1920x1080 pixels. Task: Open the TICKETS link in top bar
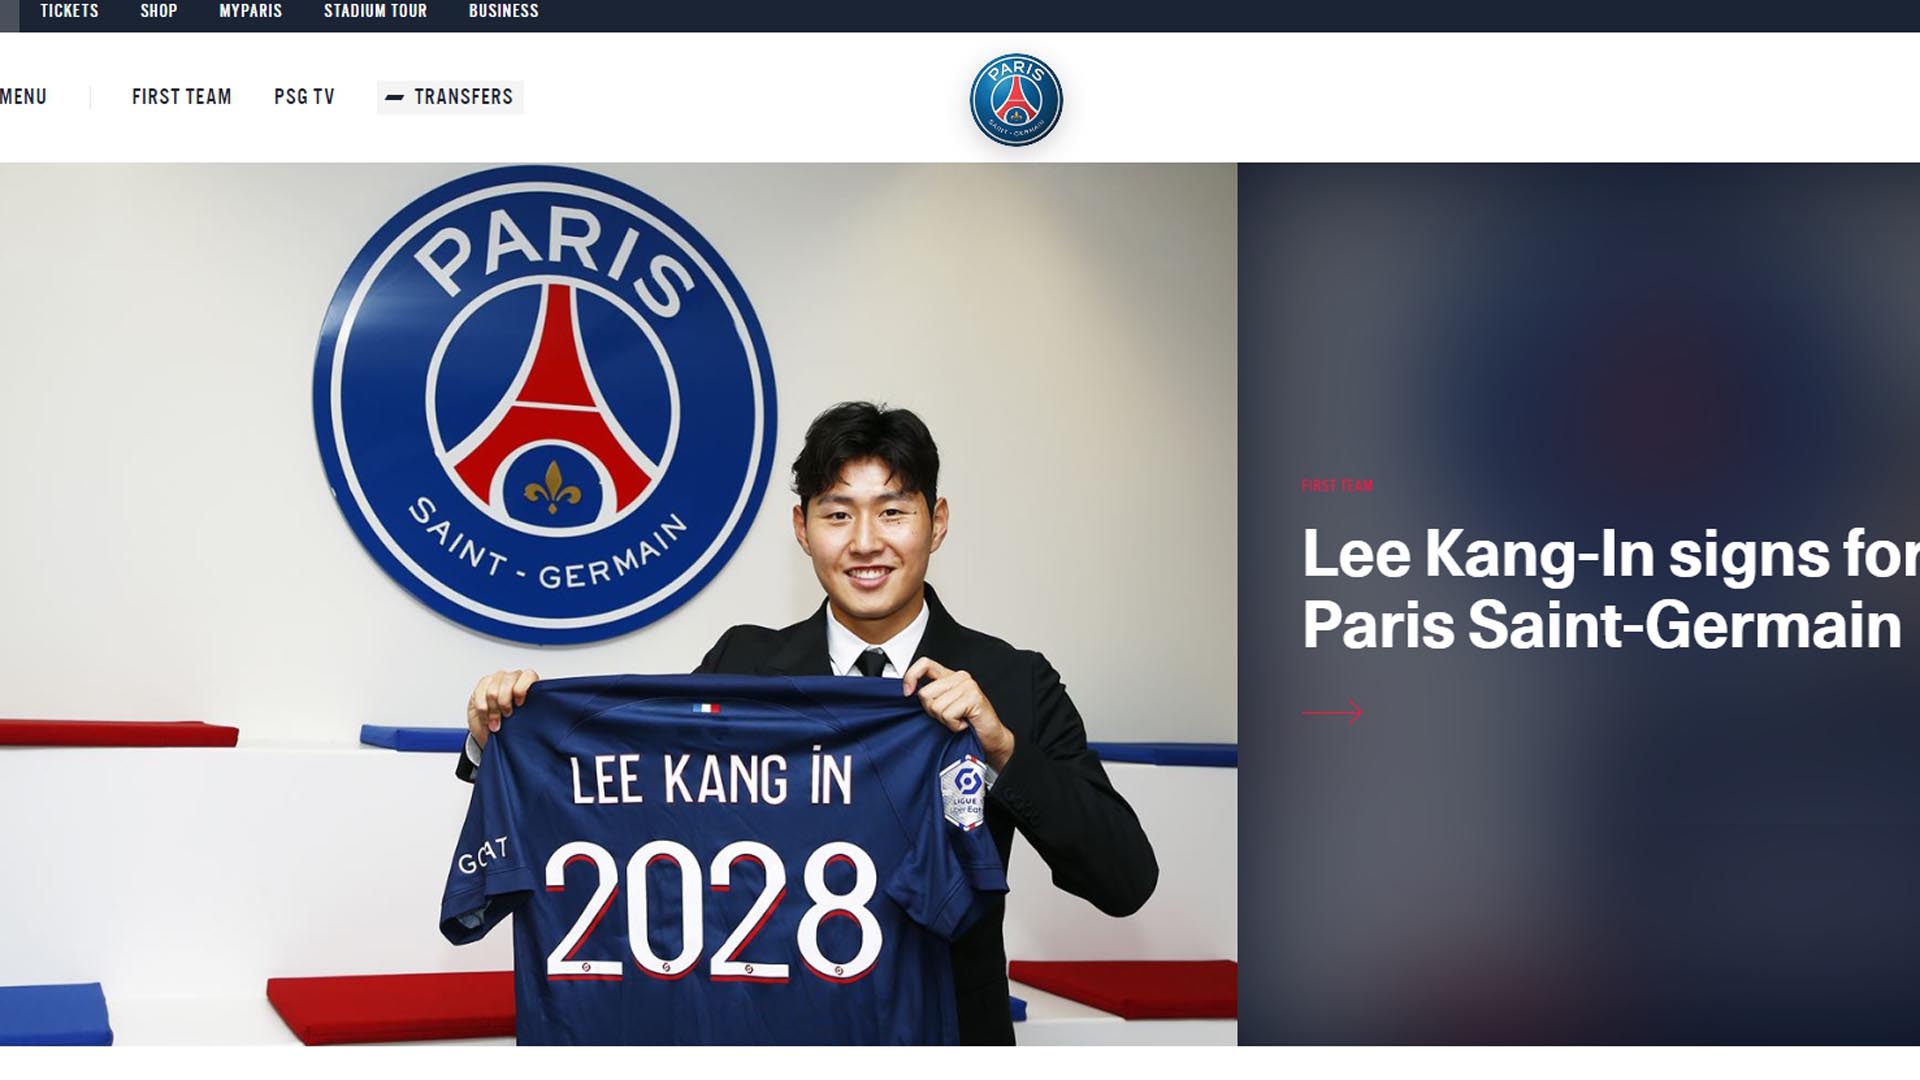[x=69, y=11]
